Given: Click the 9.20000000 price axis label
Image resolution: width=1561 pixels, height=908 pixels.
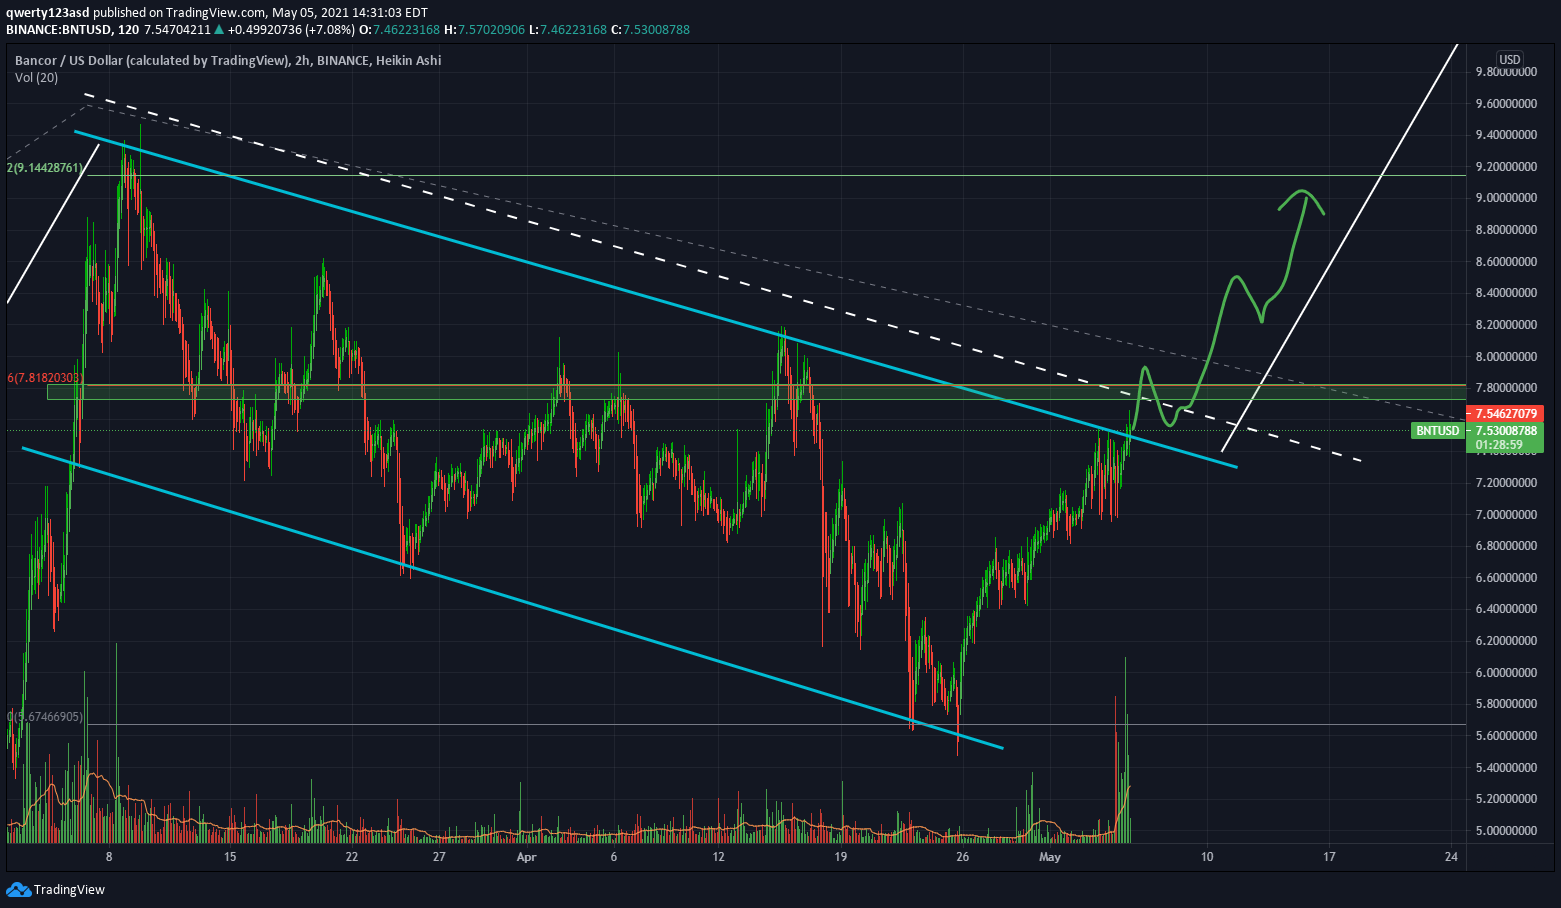Looking at the screenshot, I should pos(1504,167).
